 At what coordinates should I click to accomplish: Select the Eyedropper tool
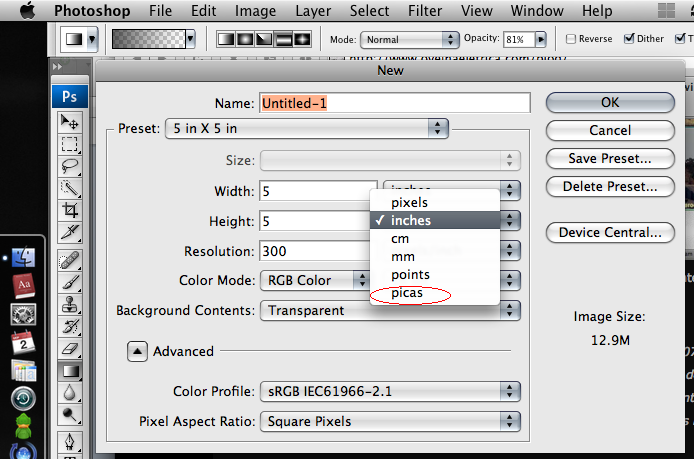coord(69,232)
